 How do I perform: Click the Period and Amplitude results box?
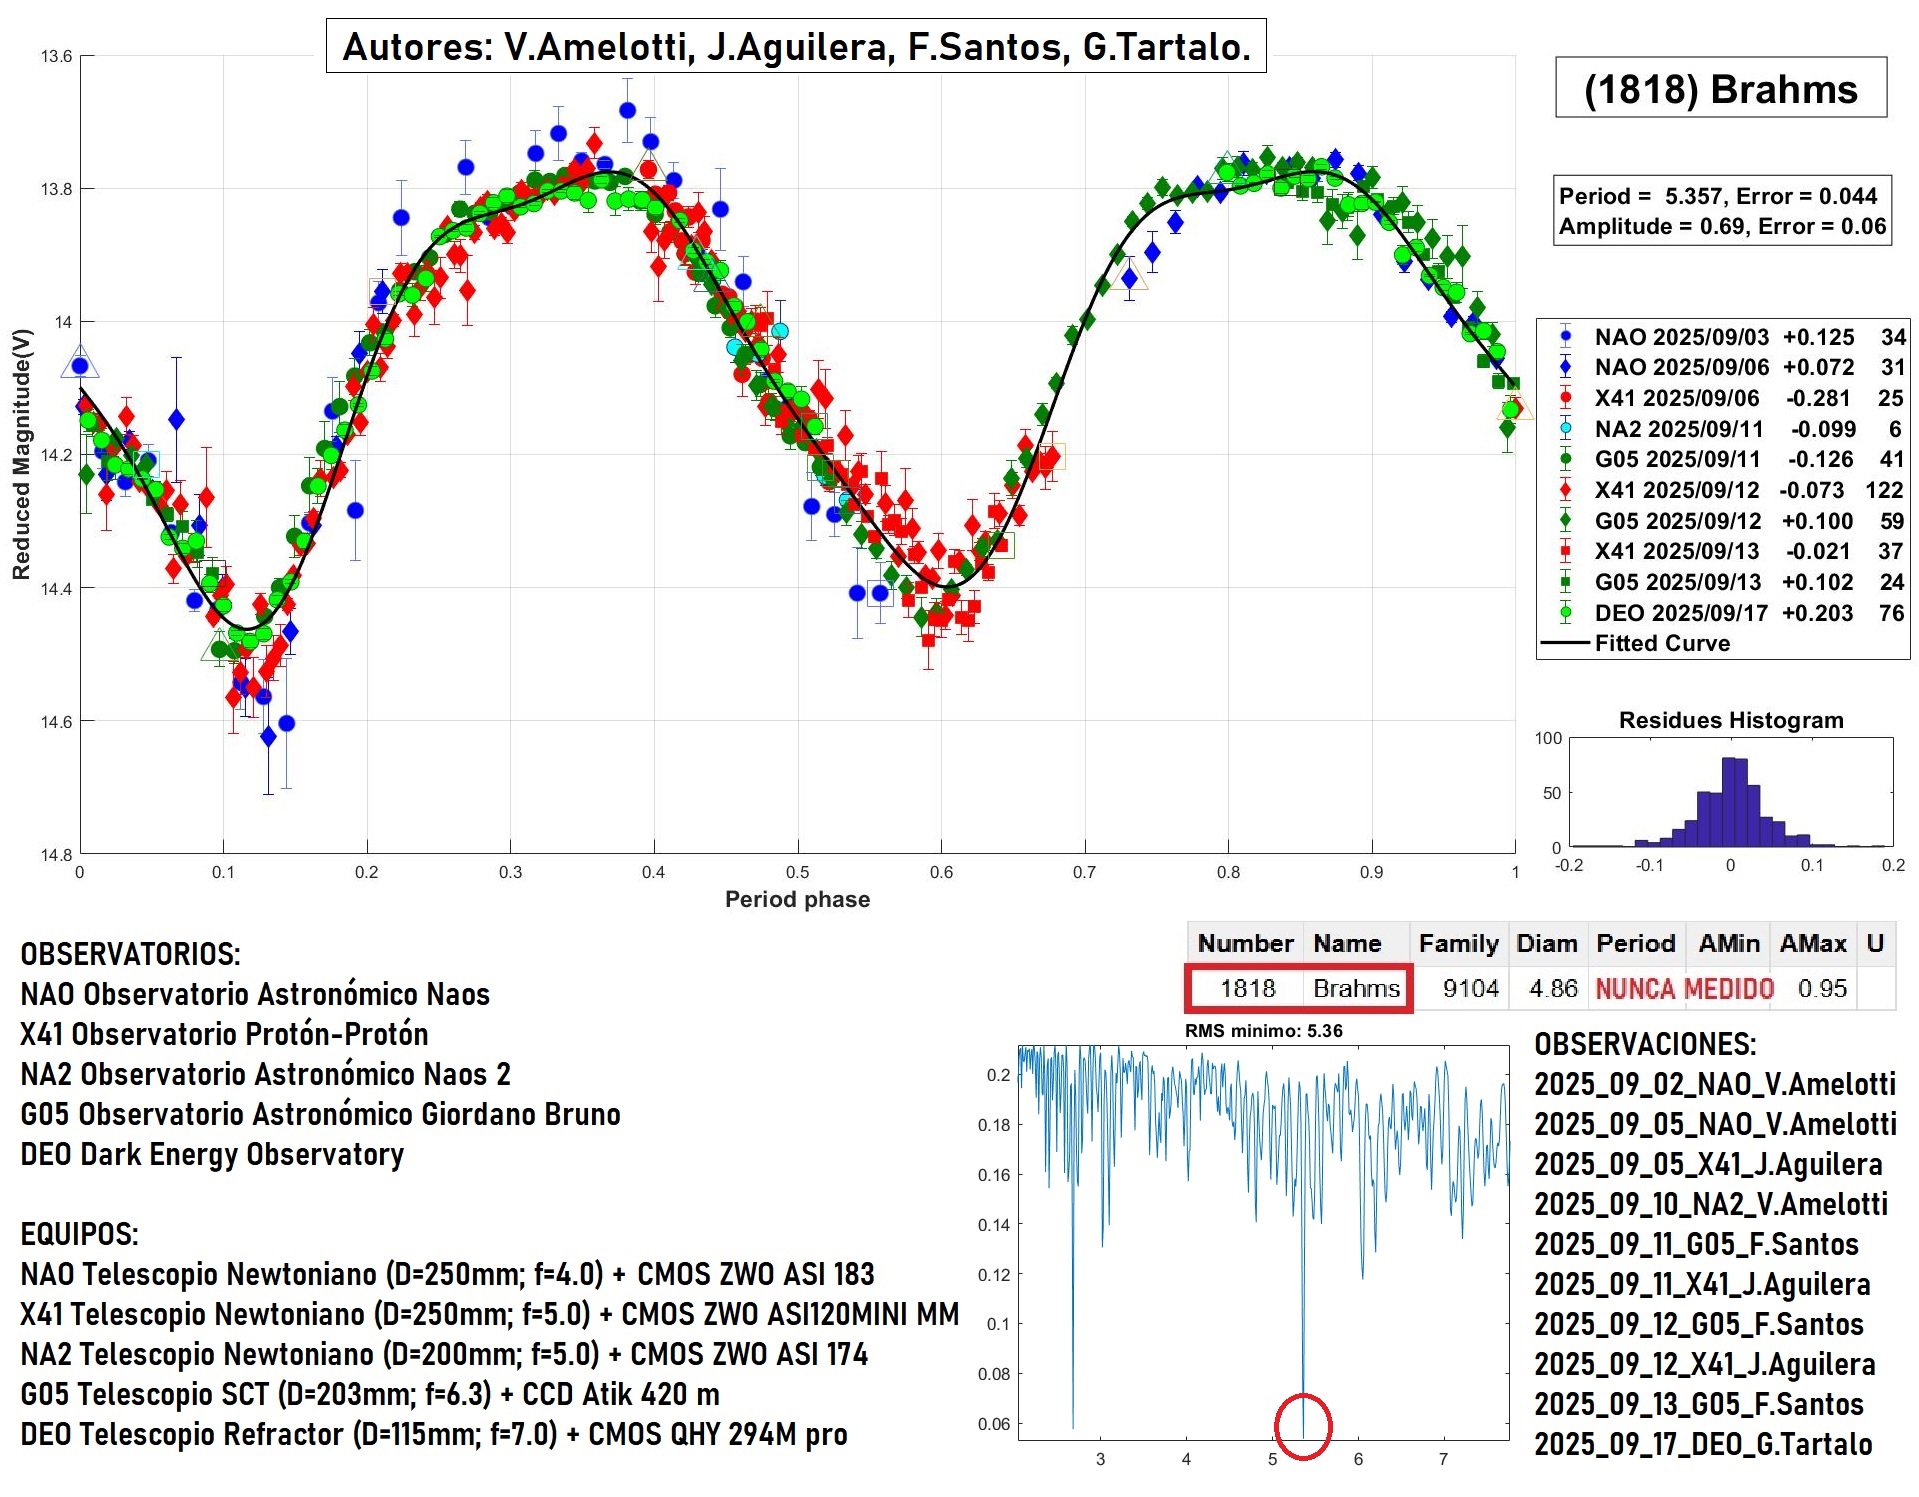(1721, 210)
